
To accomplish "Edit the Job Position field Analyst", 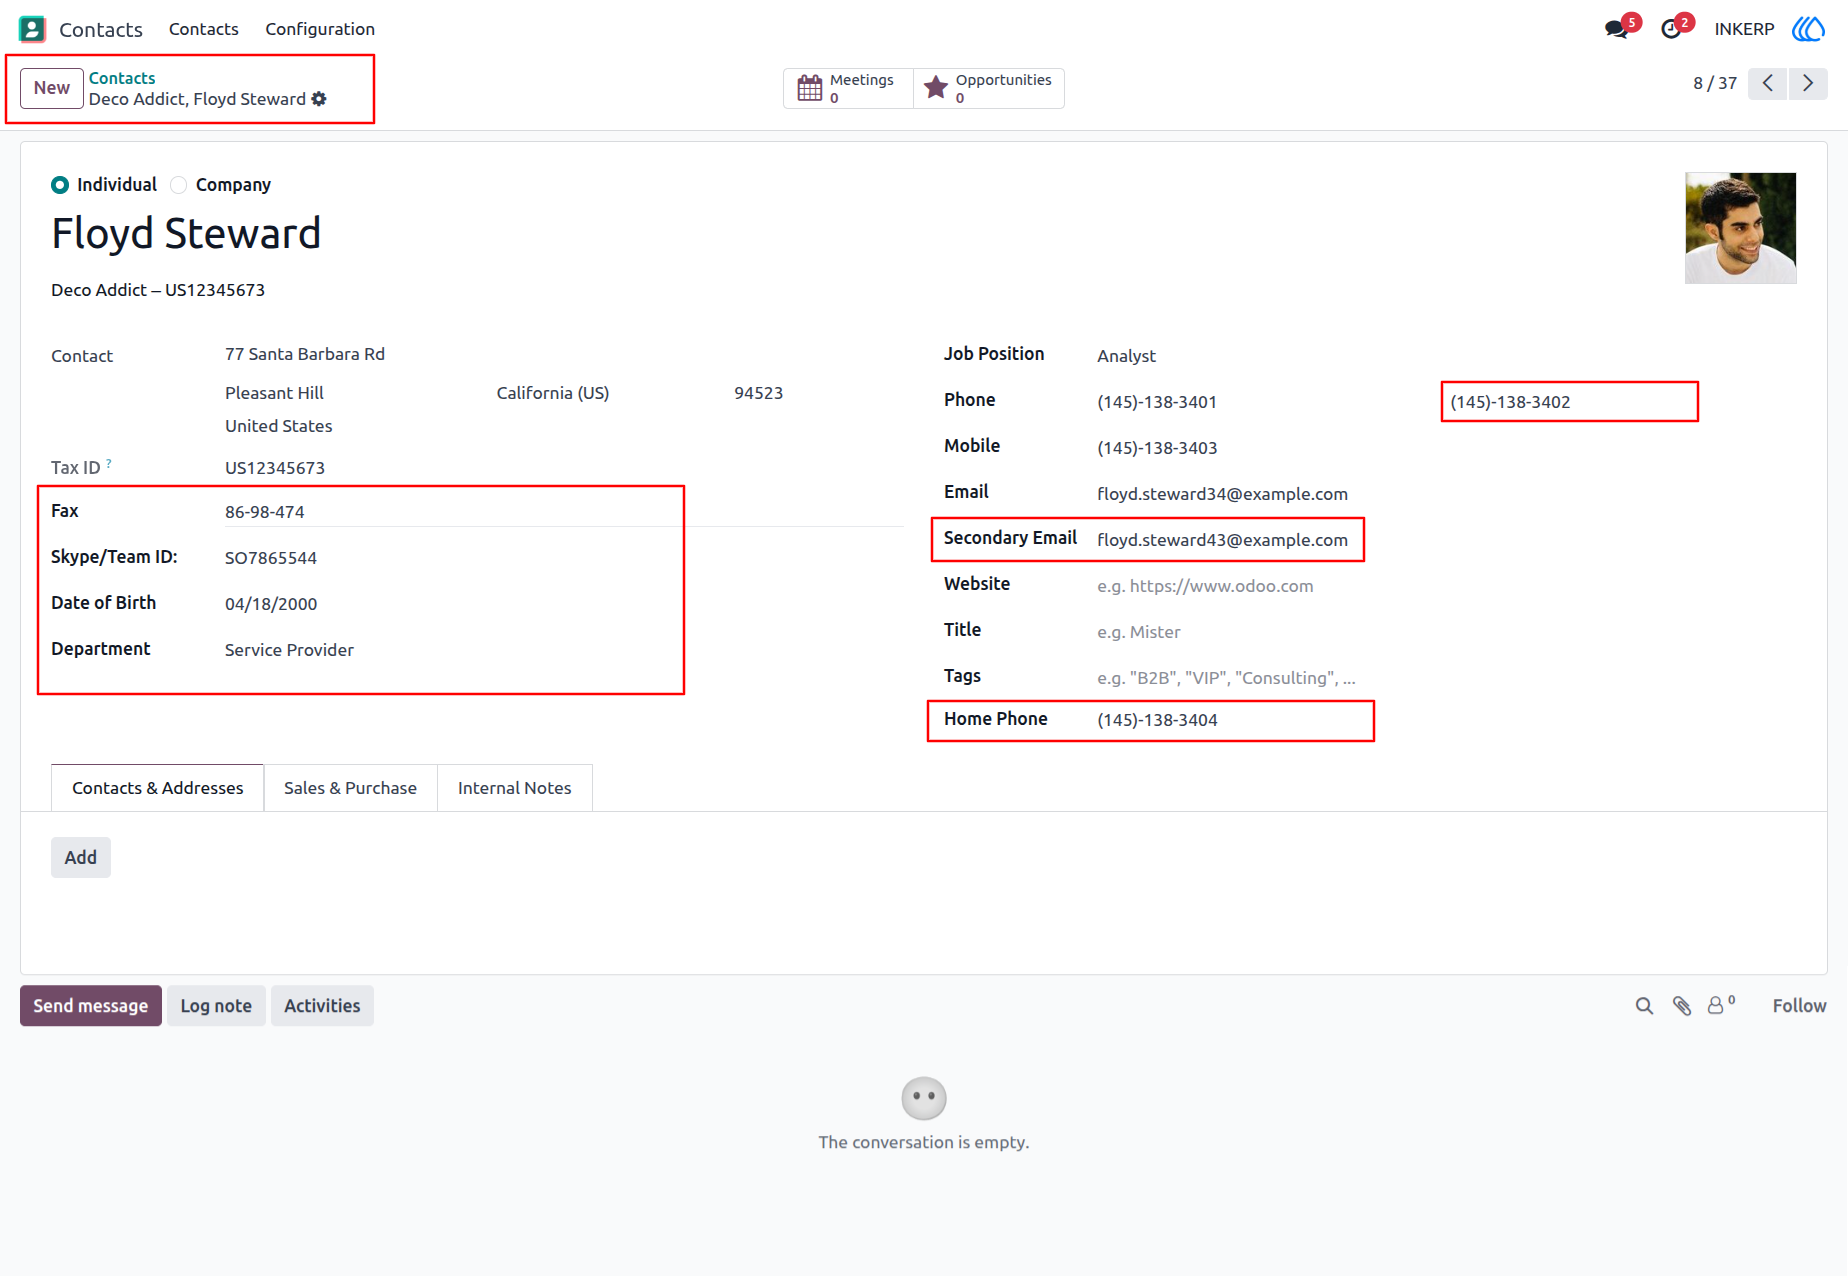I will click(1446, 356).
